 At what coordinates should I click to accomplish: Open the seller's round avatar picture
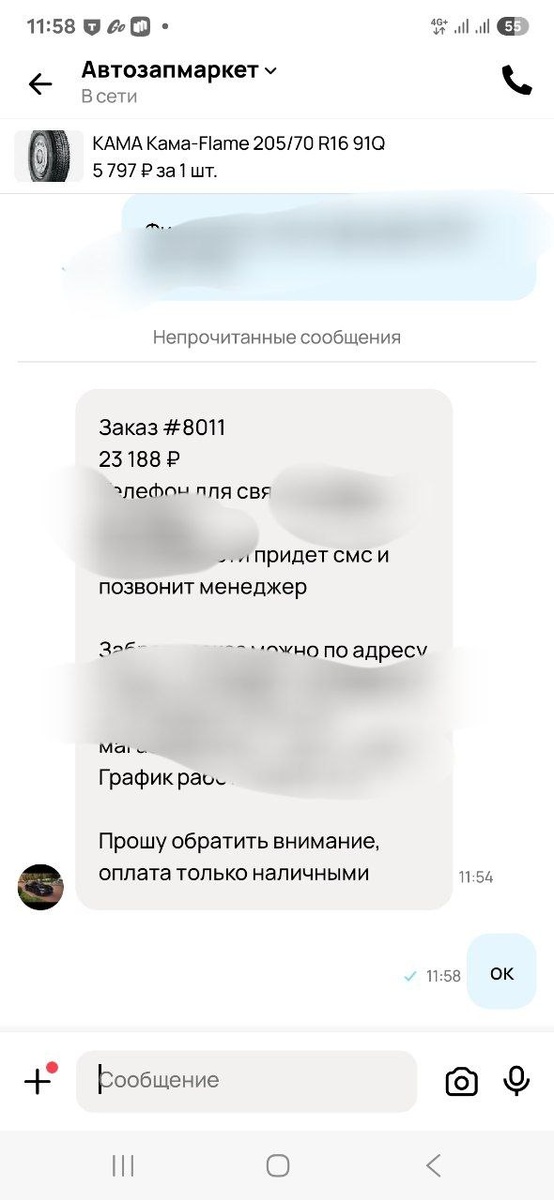point(41,887)
